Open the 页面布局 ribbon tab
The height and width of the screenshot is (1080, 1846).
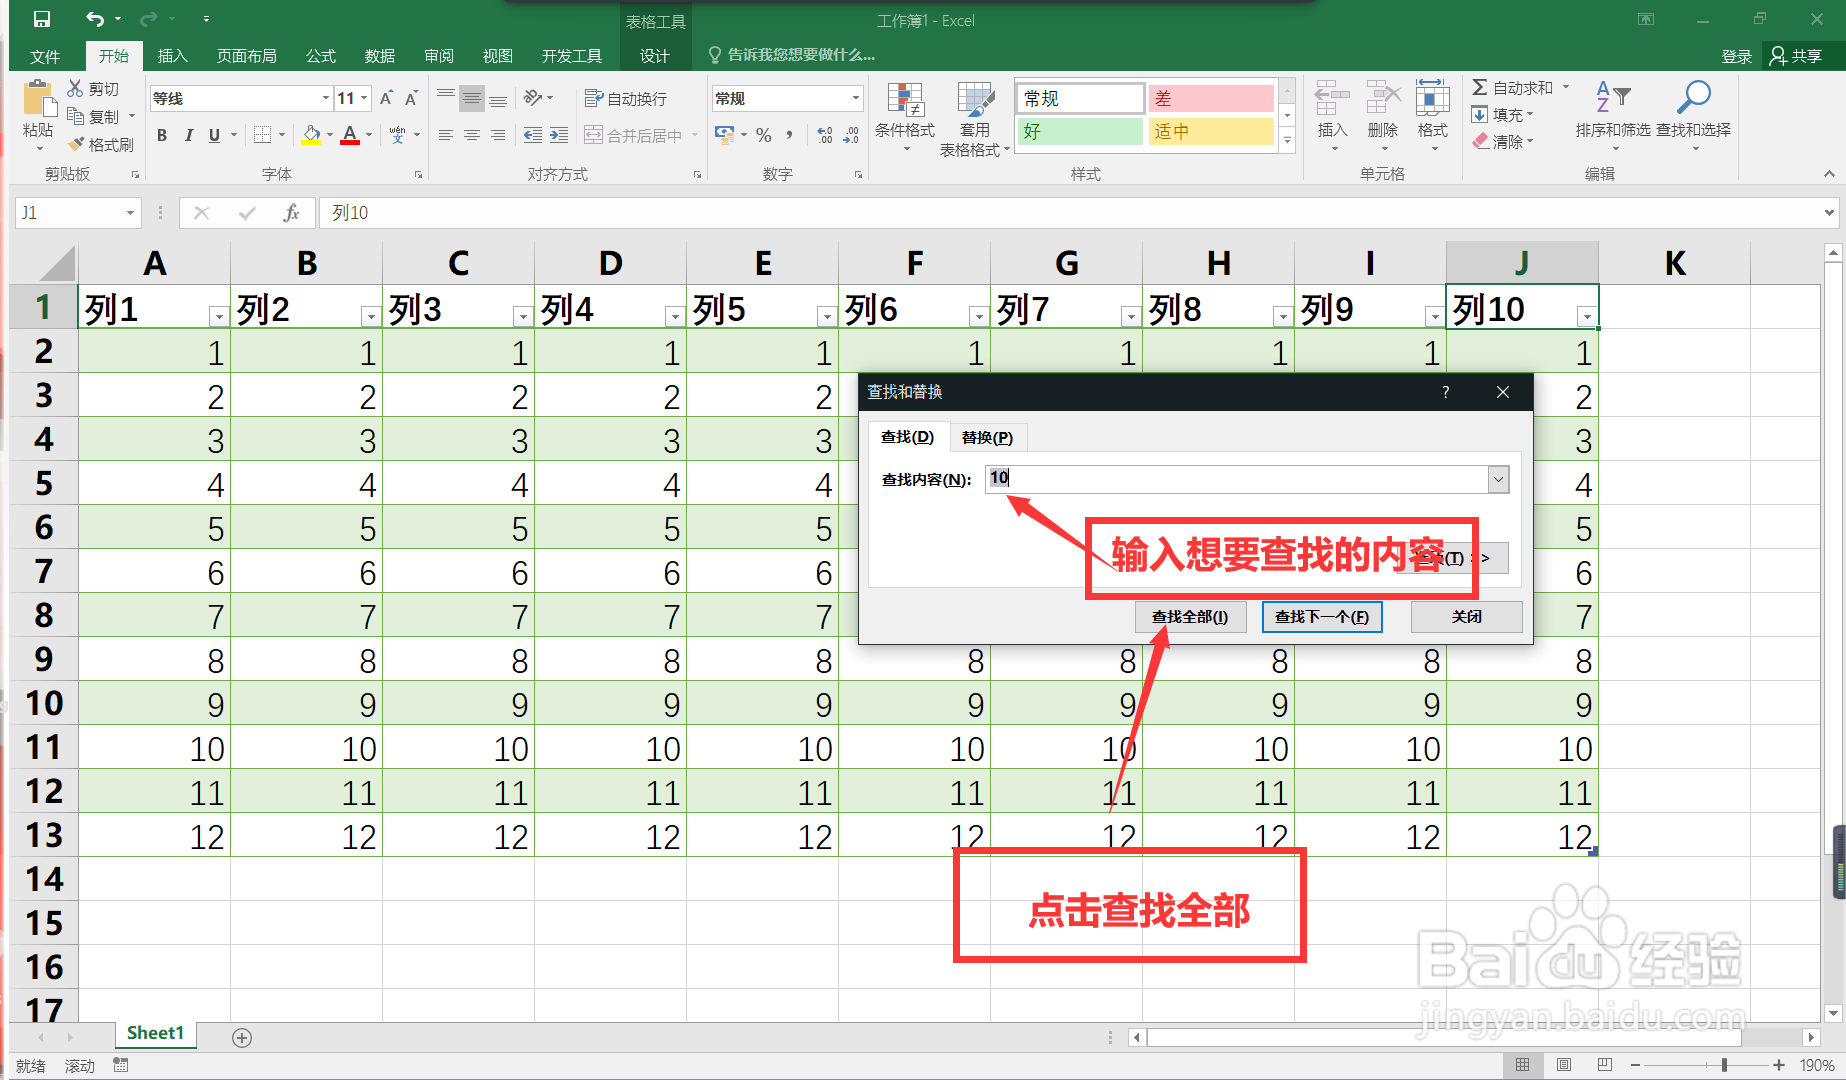tap(246, 55)
